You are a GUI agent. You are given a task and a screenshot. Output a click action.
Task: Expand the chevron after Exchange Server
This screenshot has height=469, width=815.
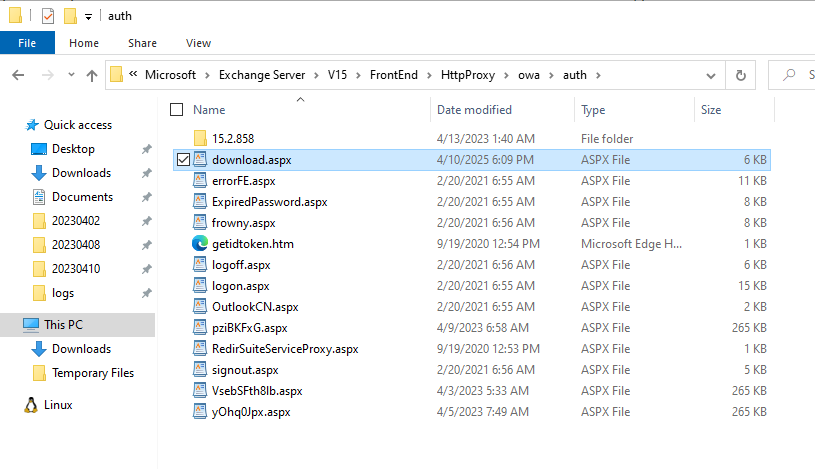coord(317,75)
